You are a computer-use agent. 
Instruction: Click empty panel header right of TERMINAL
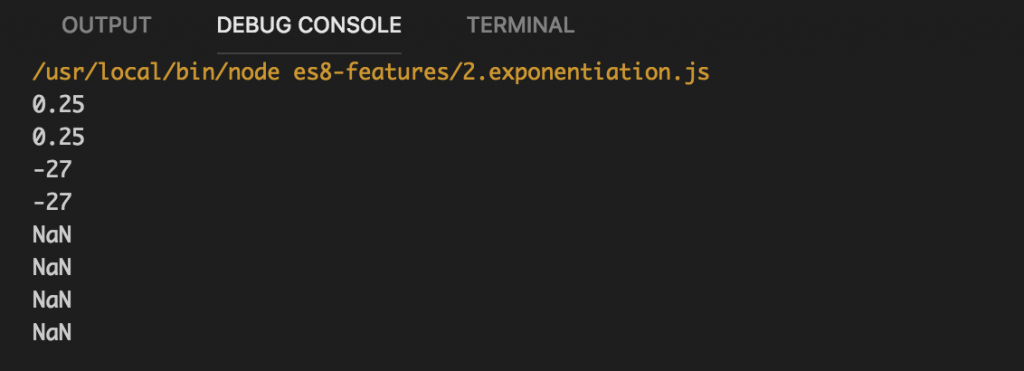797,25
